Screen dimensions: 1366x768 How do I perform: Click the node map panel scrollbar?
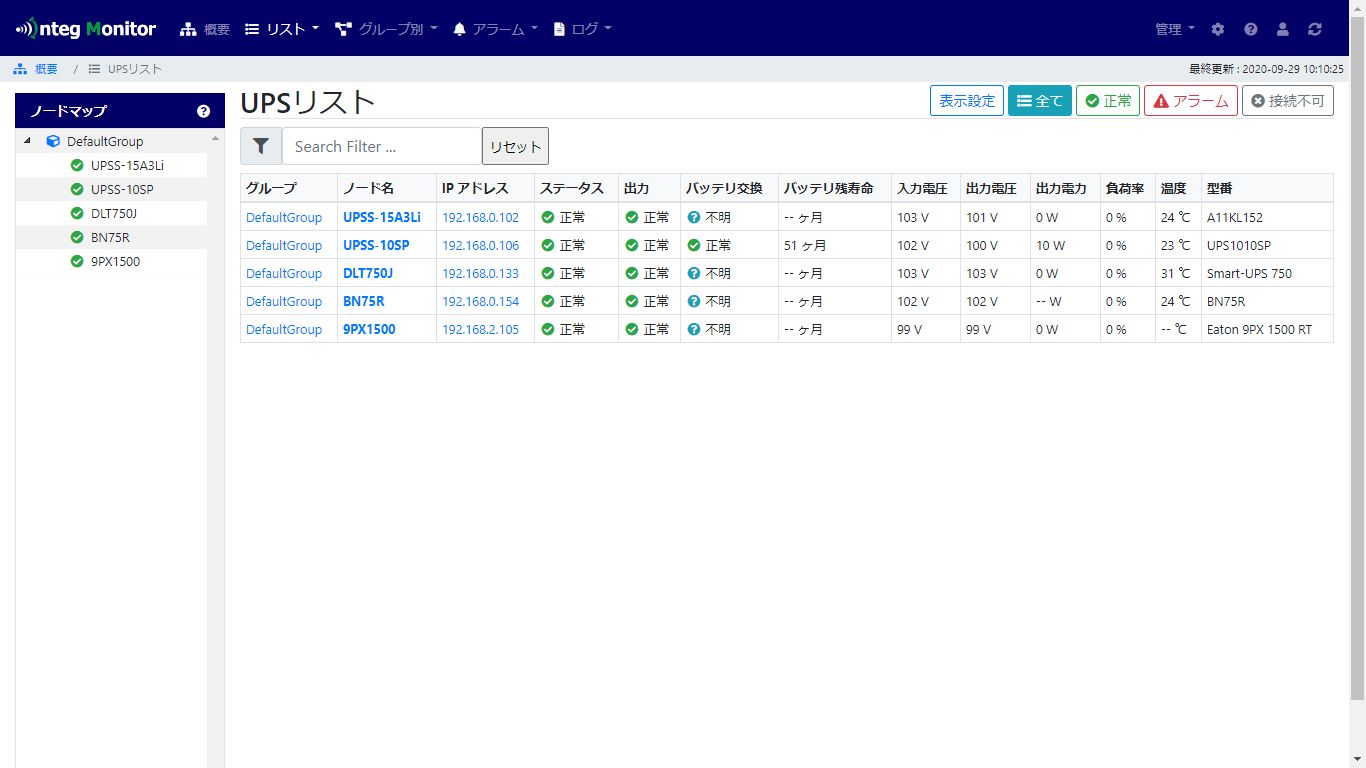click(216, 448)
